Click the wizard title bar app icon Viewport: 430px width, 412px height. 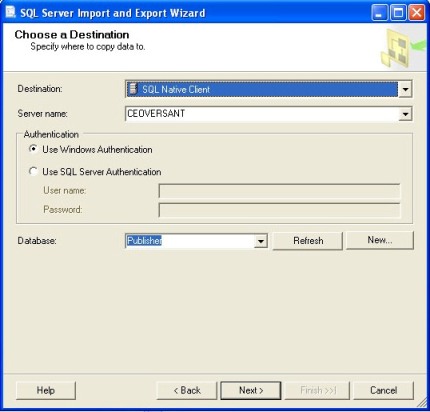[x=11, y=12]
